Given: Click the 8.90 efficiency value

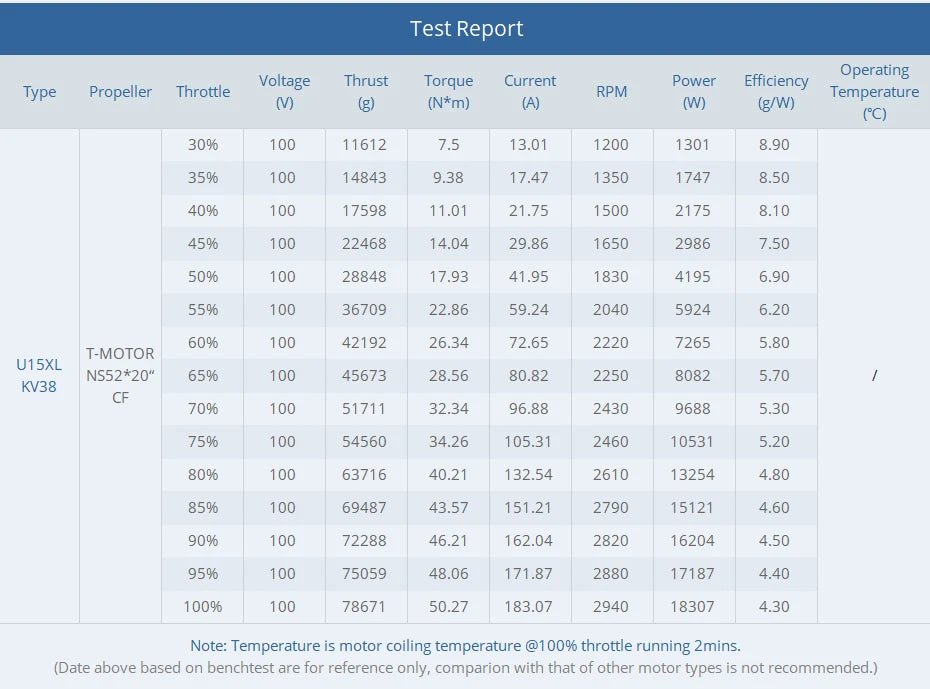Looking at the screenshot, I should pyautogui.click(x=774, y=145).
